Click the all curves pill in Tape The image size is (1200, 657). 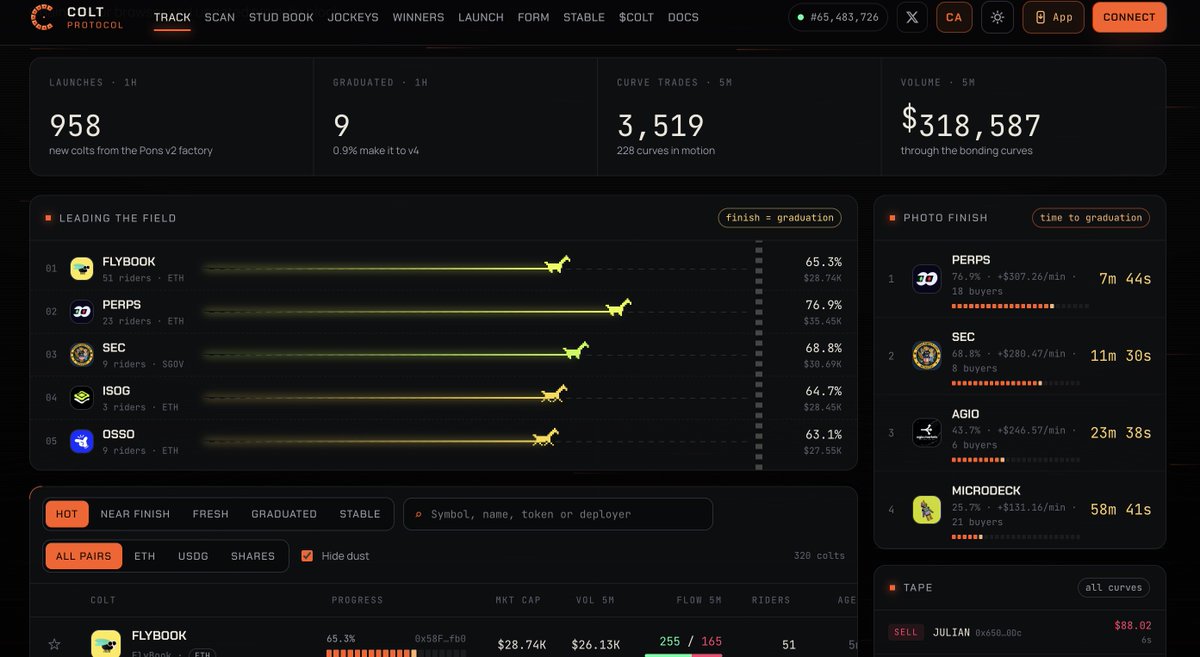click(1114, 587)
